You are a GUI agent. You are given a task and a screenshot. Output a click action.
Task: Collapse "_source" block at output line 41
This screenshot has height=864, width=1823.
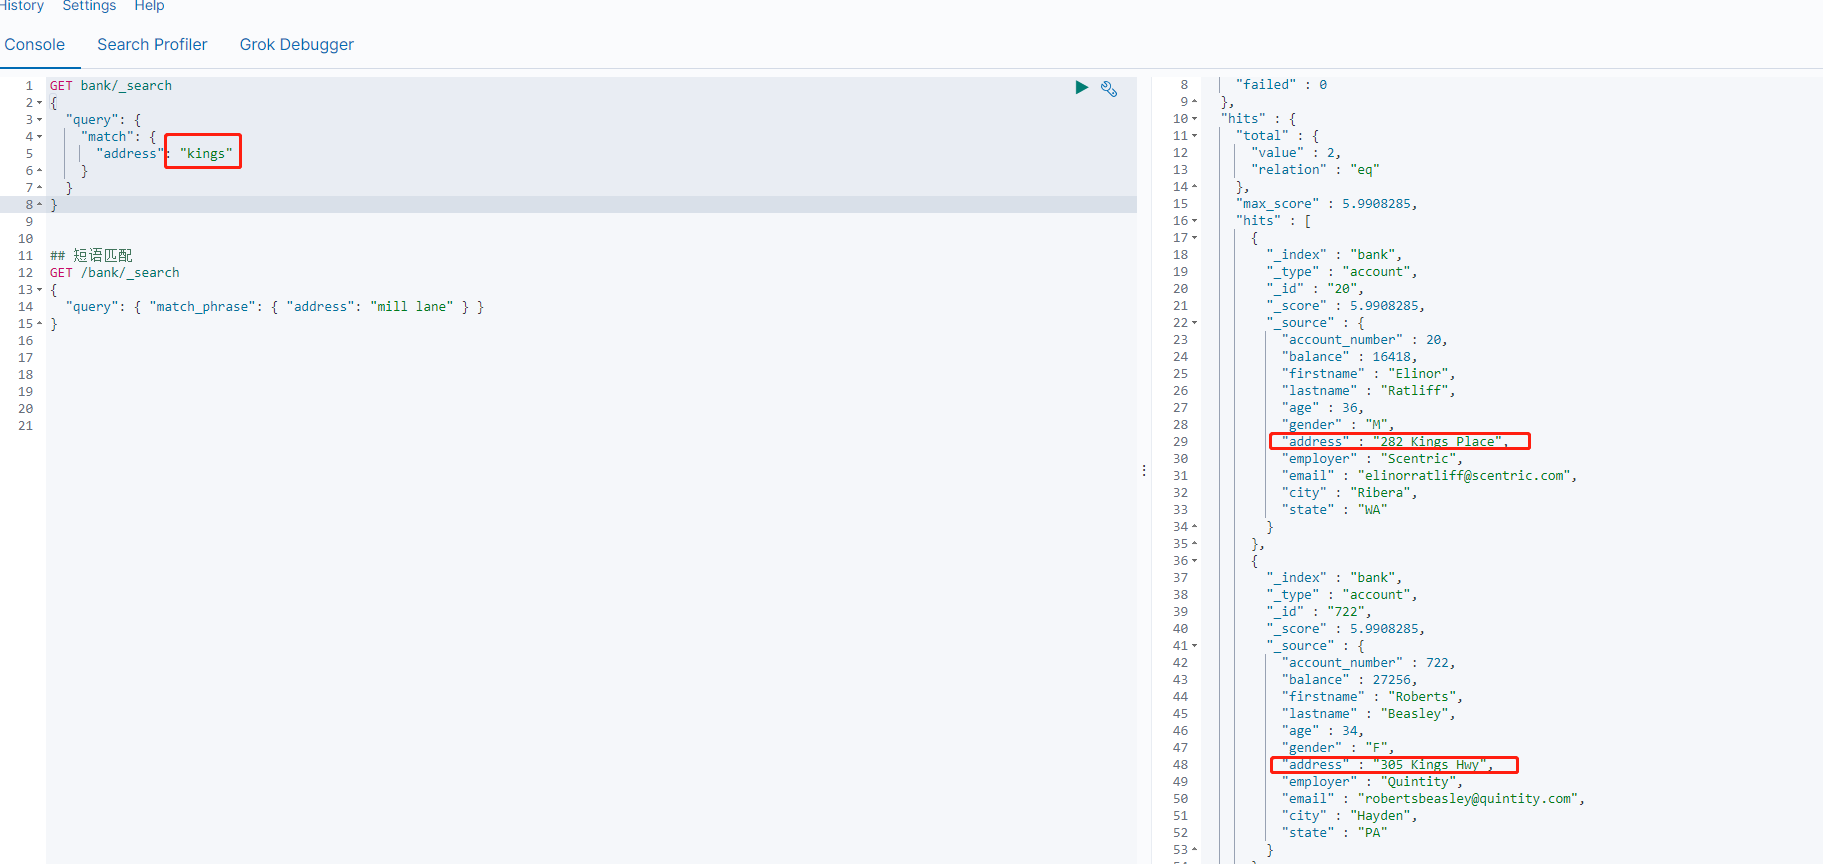point(1194,646)
